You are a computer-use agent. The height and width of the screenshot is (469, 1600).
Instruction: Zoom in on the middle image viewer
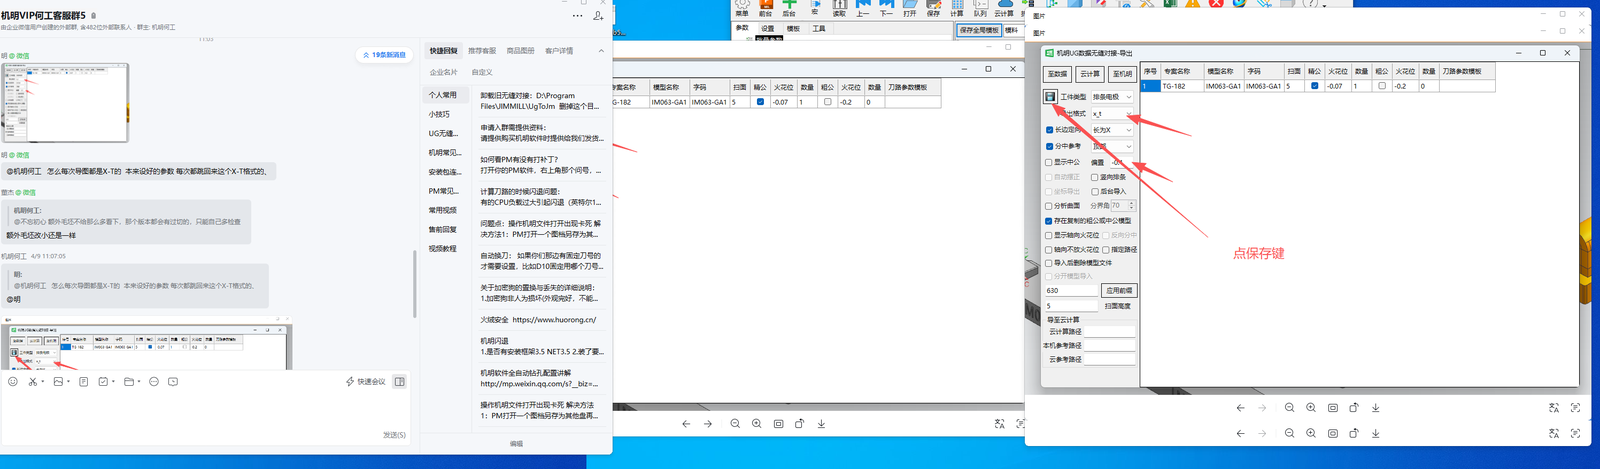tap(757, 424)
